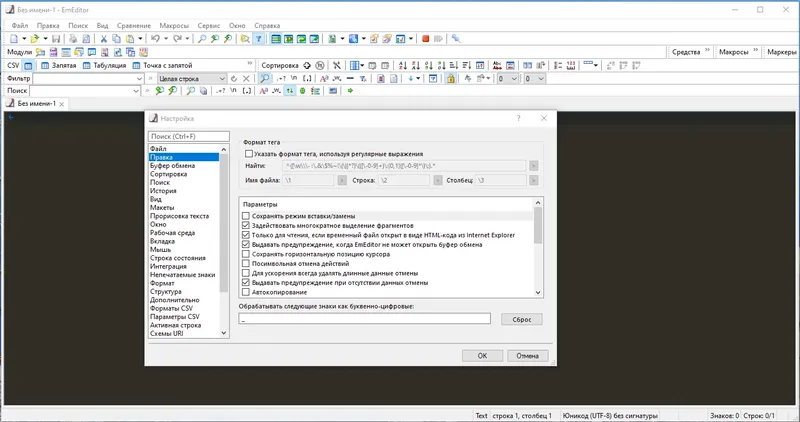Open the first '0' numeric dropdown in filter bar
800x422 pixels.
tap(514, 79)
